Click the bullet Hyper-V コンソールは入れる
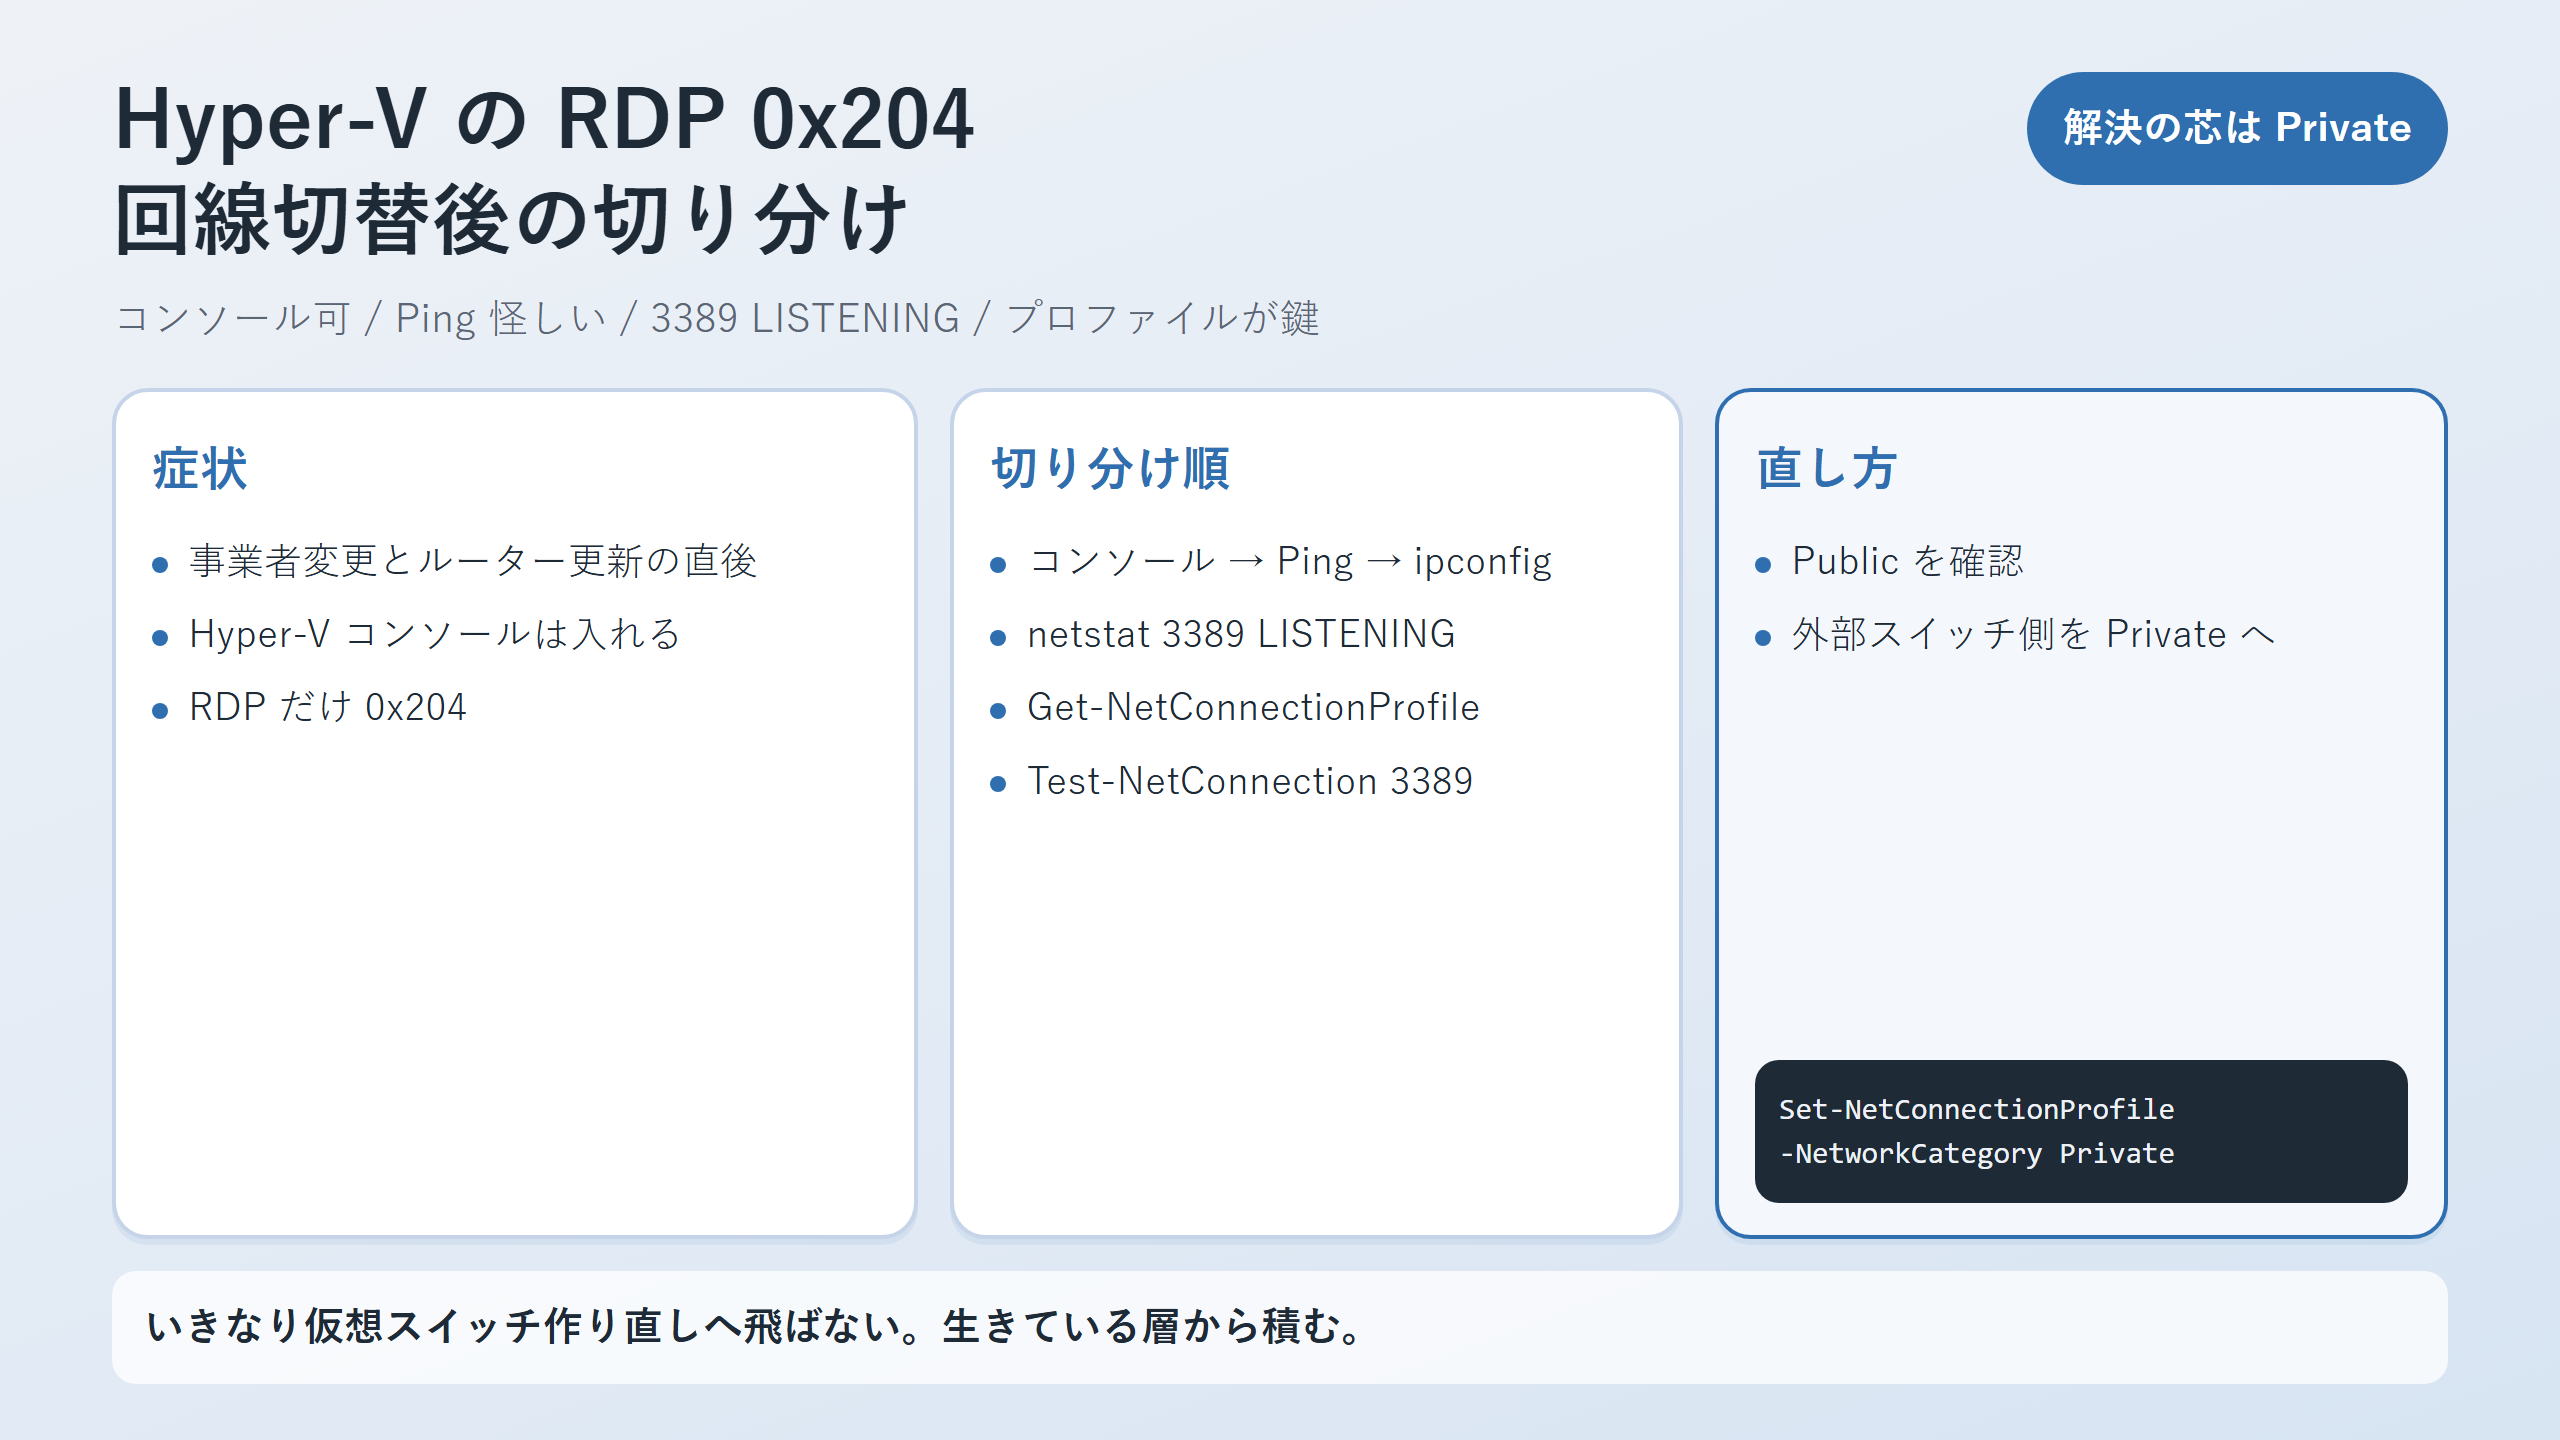 (x=435, y=634)
